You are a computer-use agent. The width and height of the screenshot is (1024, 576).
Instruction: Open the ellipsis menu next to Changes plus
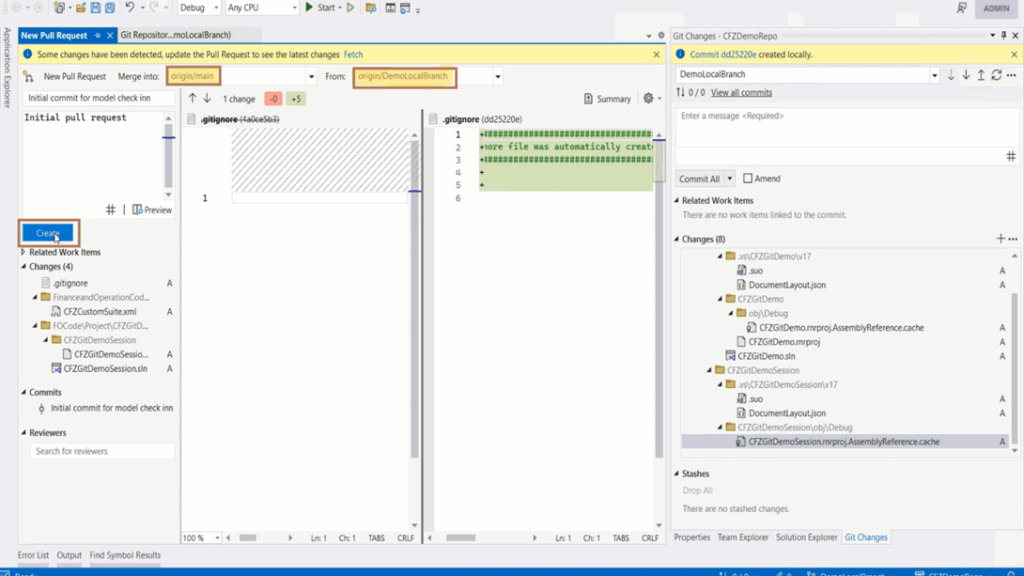coord(1013,239)
